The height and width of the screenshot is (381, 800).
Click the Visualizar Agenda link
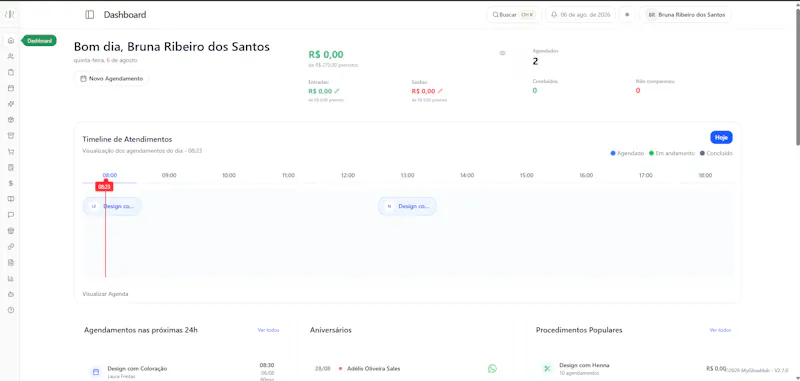105,294
